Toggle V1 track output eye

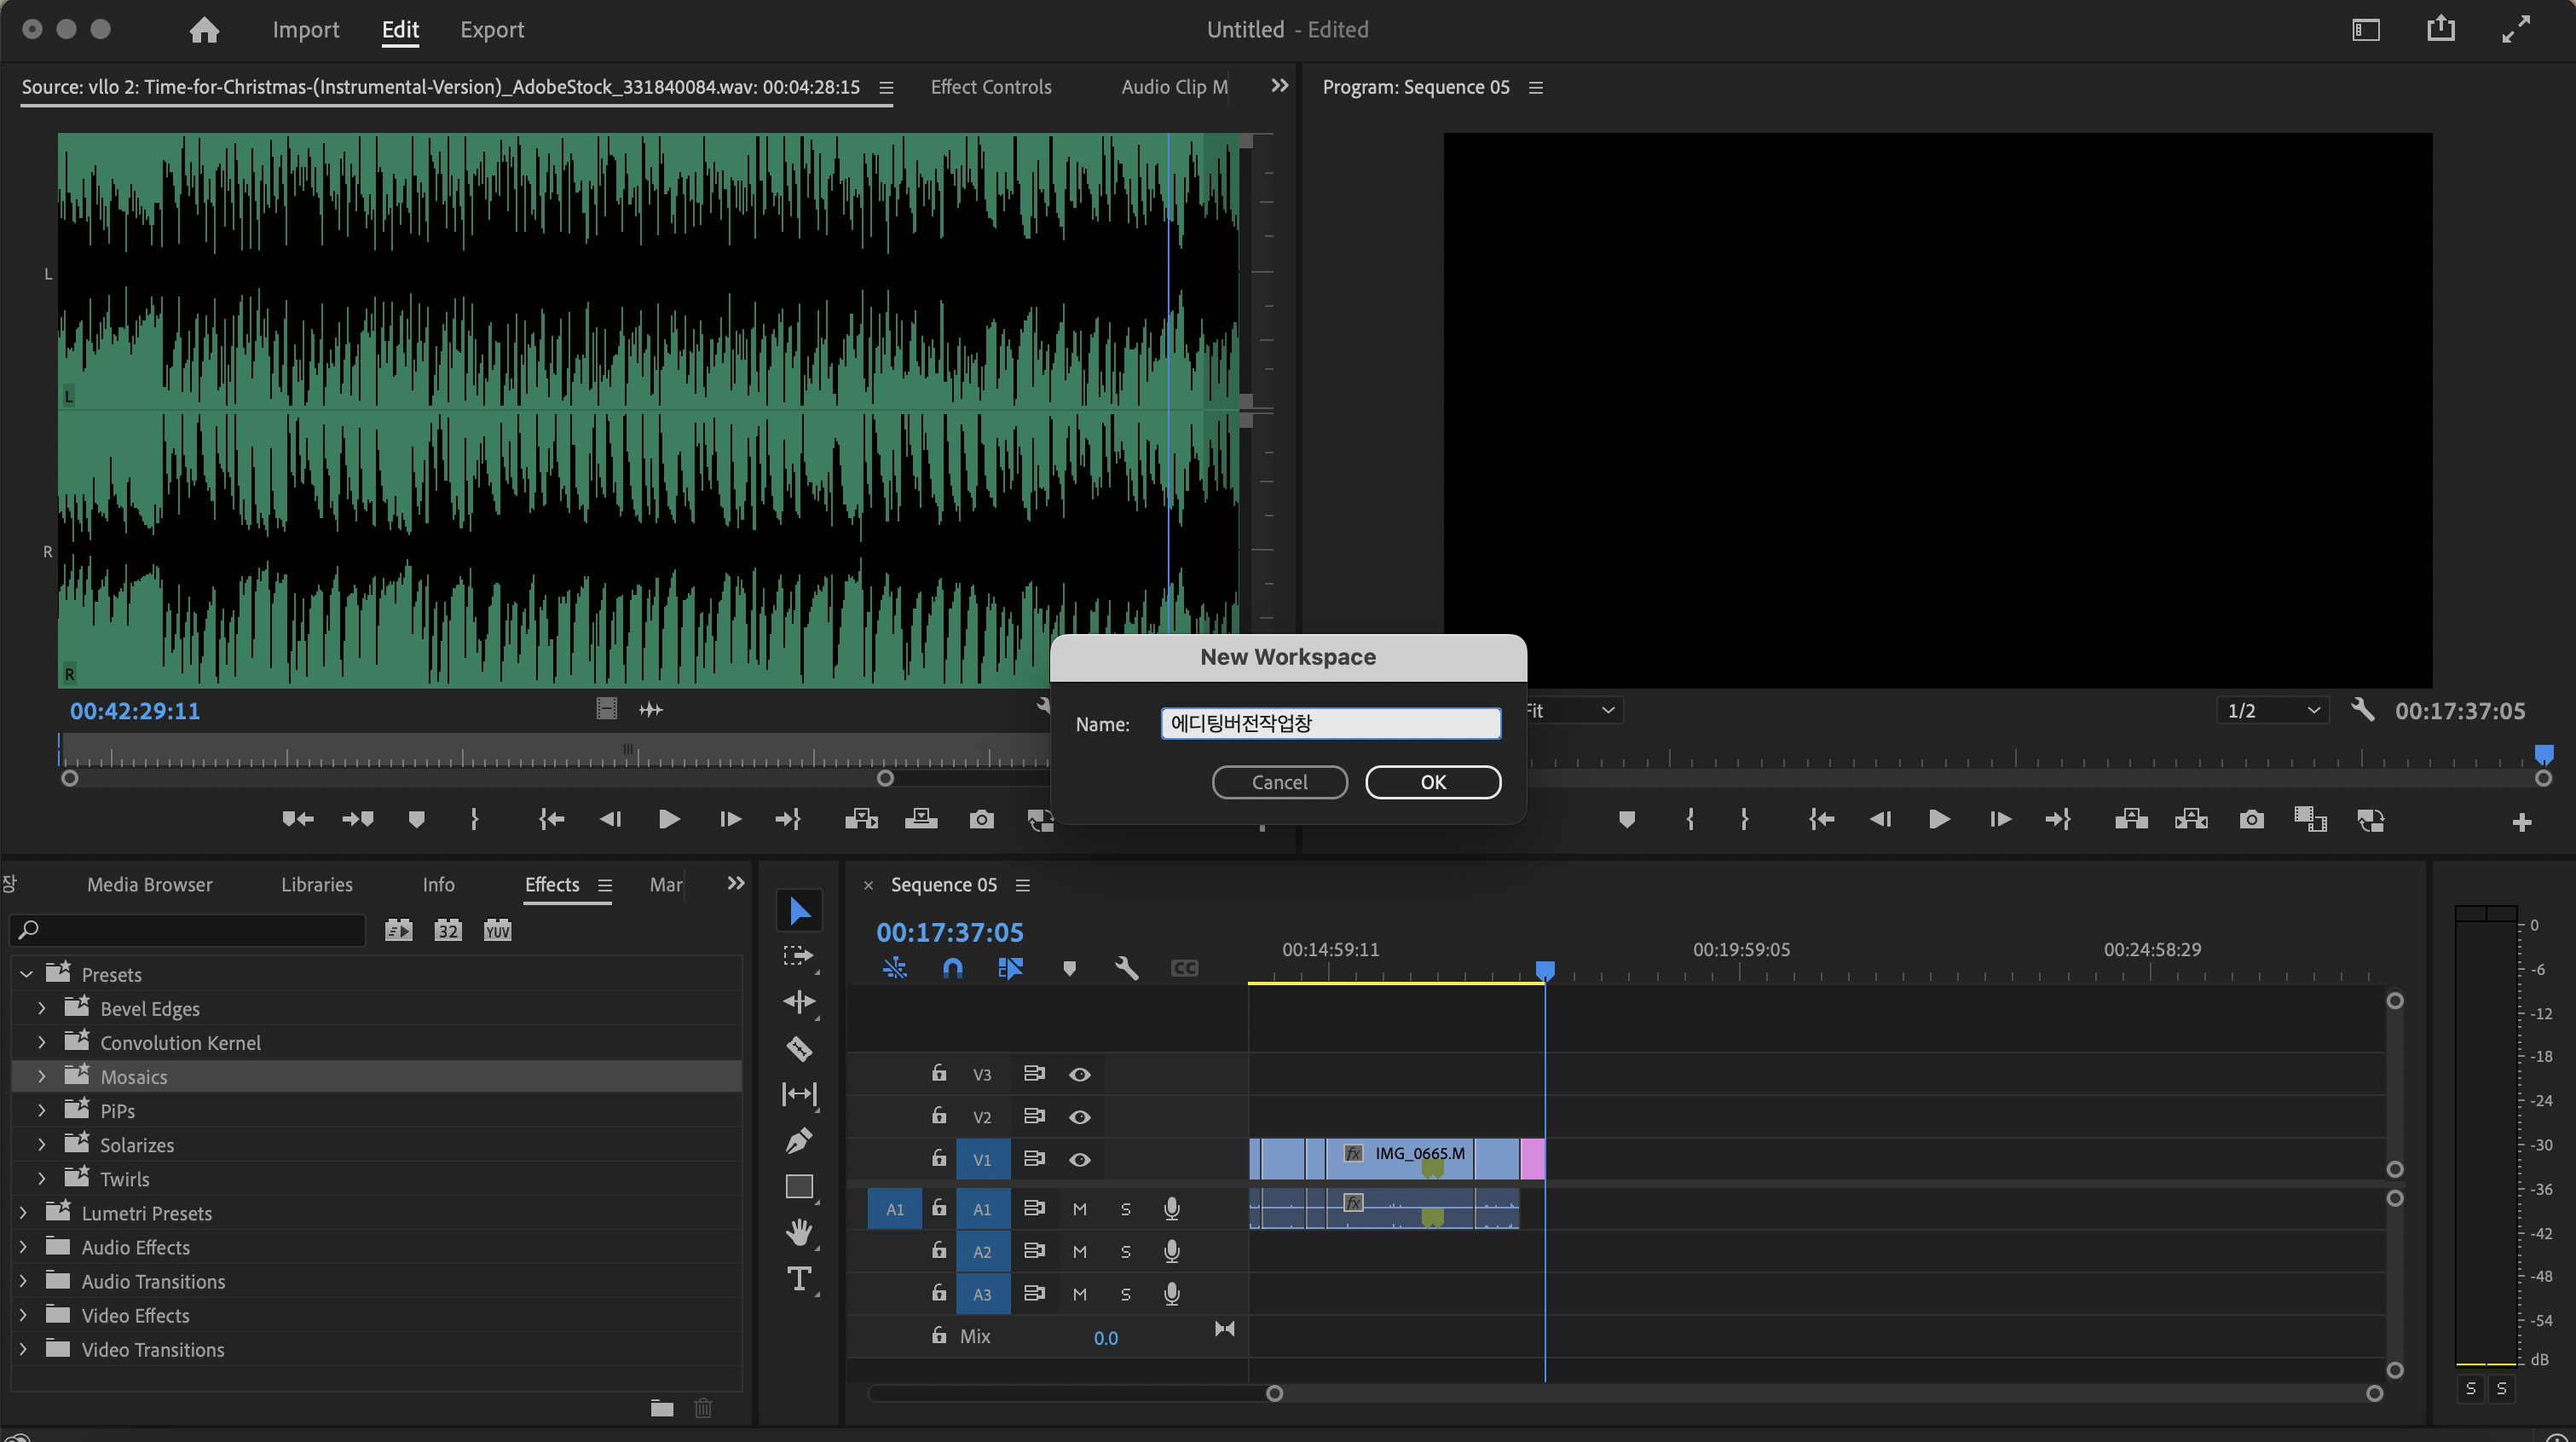click(x=1079, y=1160)
